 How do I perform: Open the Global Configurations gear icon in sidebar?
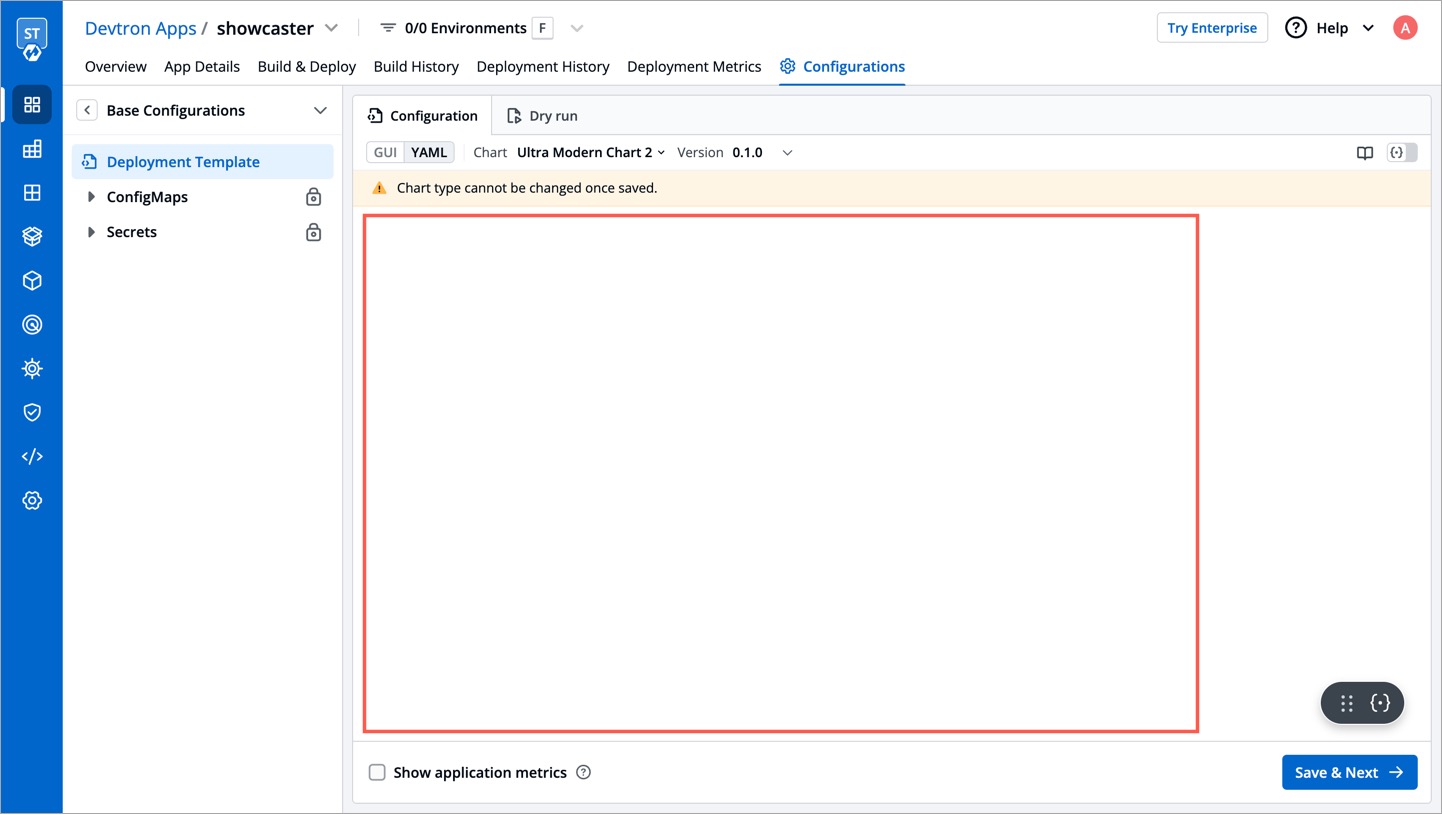pos(32,501)
